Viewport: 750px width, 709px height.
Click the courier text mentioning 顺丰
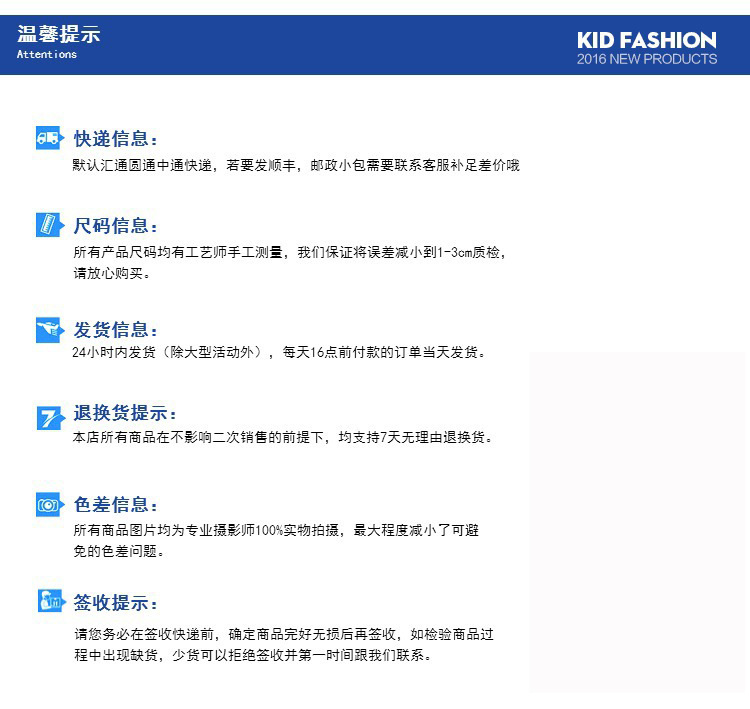pyautogui.click(x=296, y=165)
